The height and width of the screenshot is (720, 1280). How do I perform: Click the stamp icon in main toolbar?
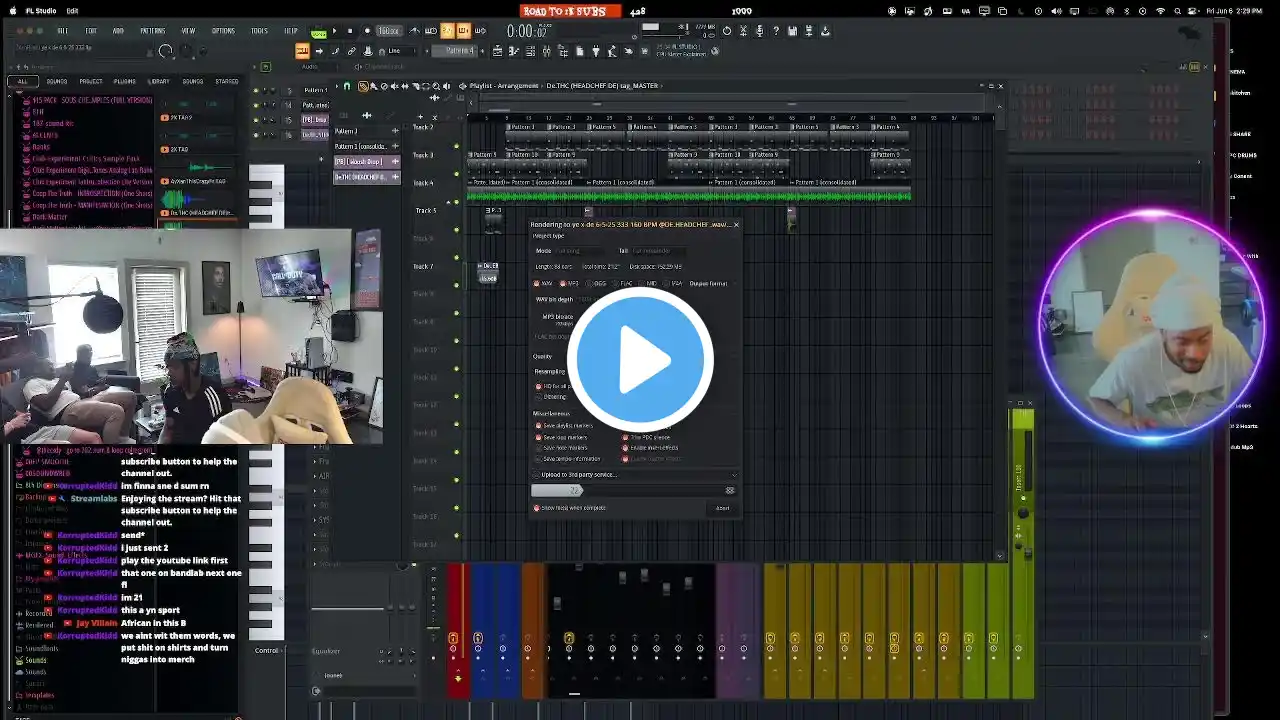(367, 51)
